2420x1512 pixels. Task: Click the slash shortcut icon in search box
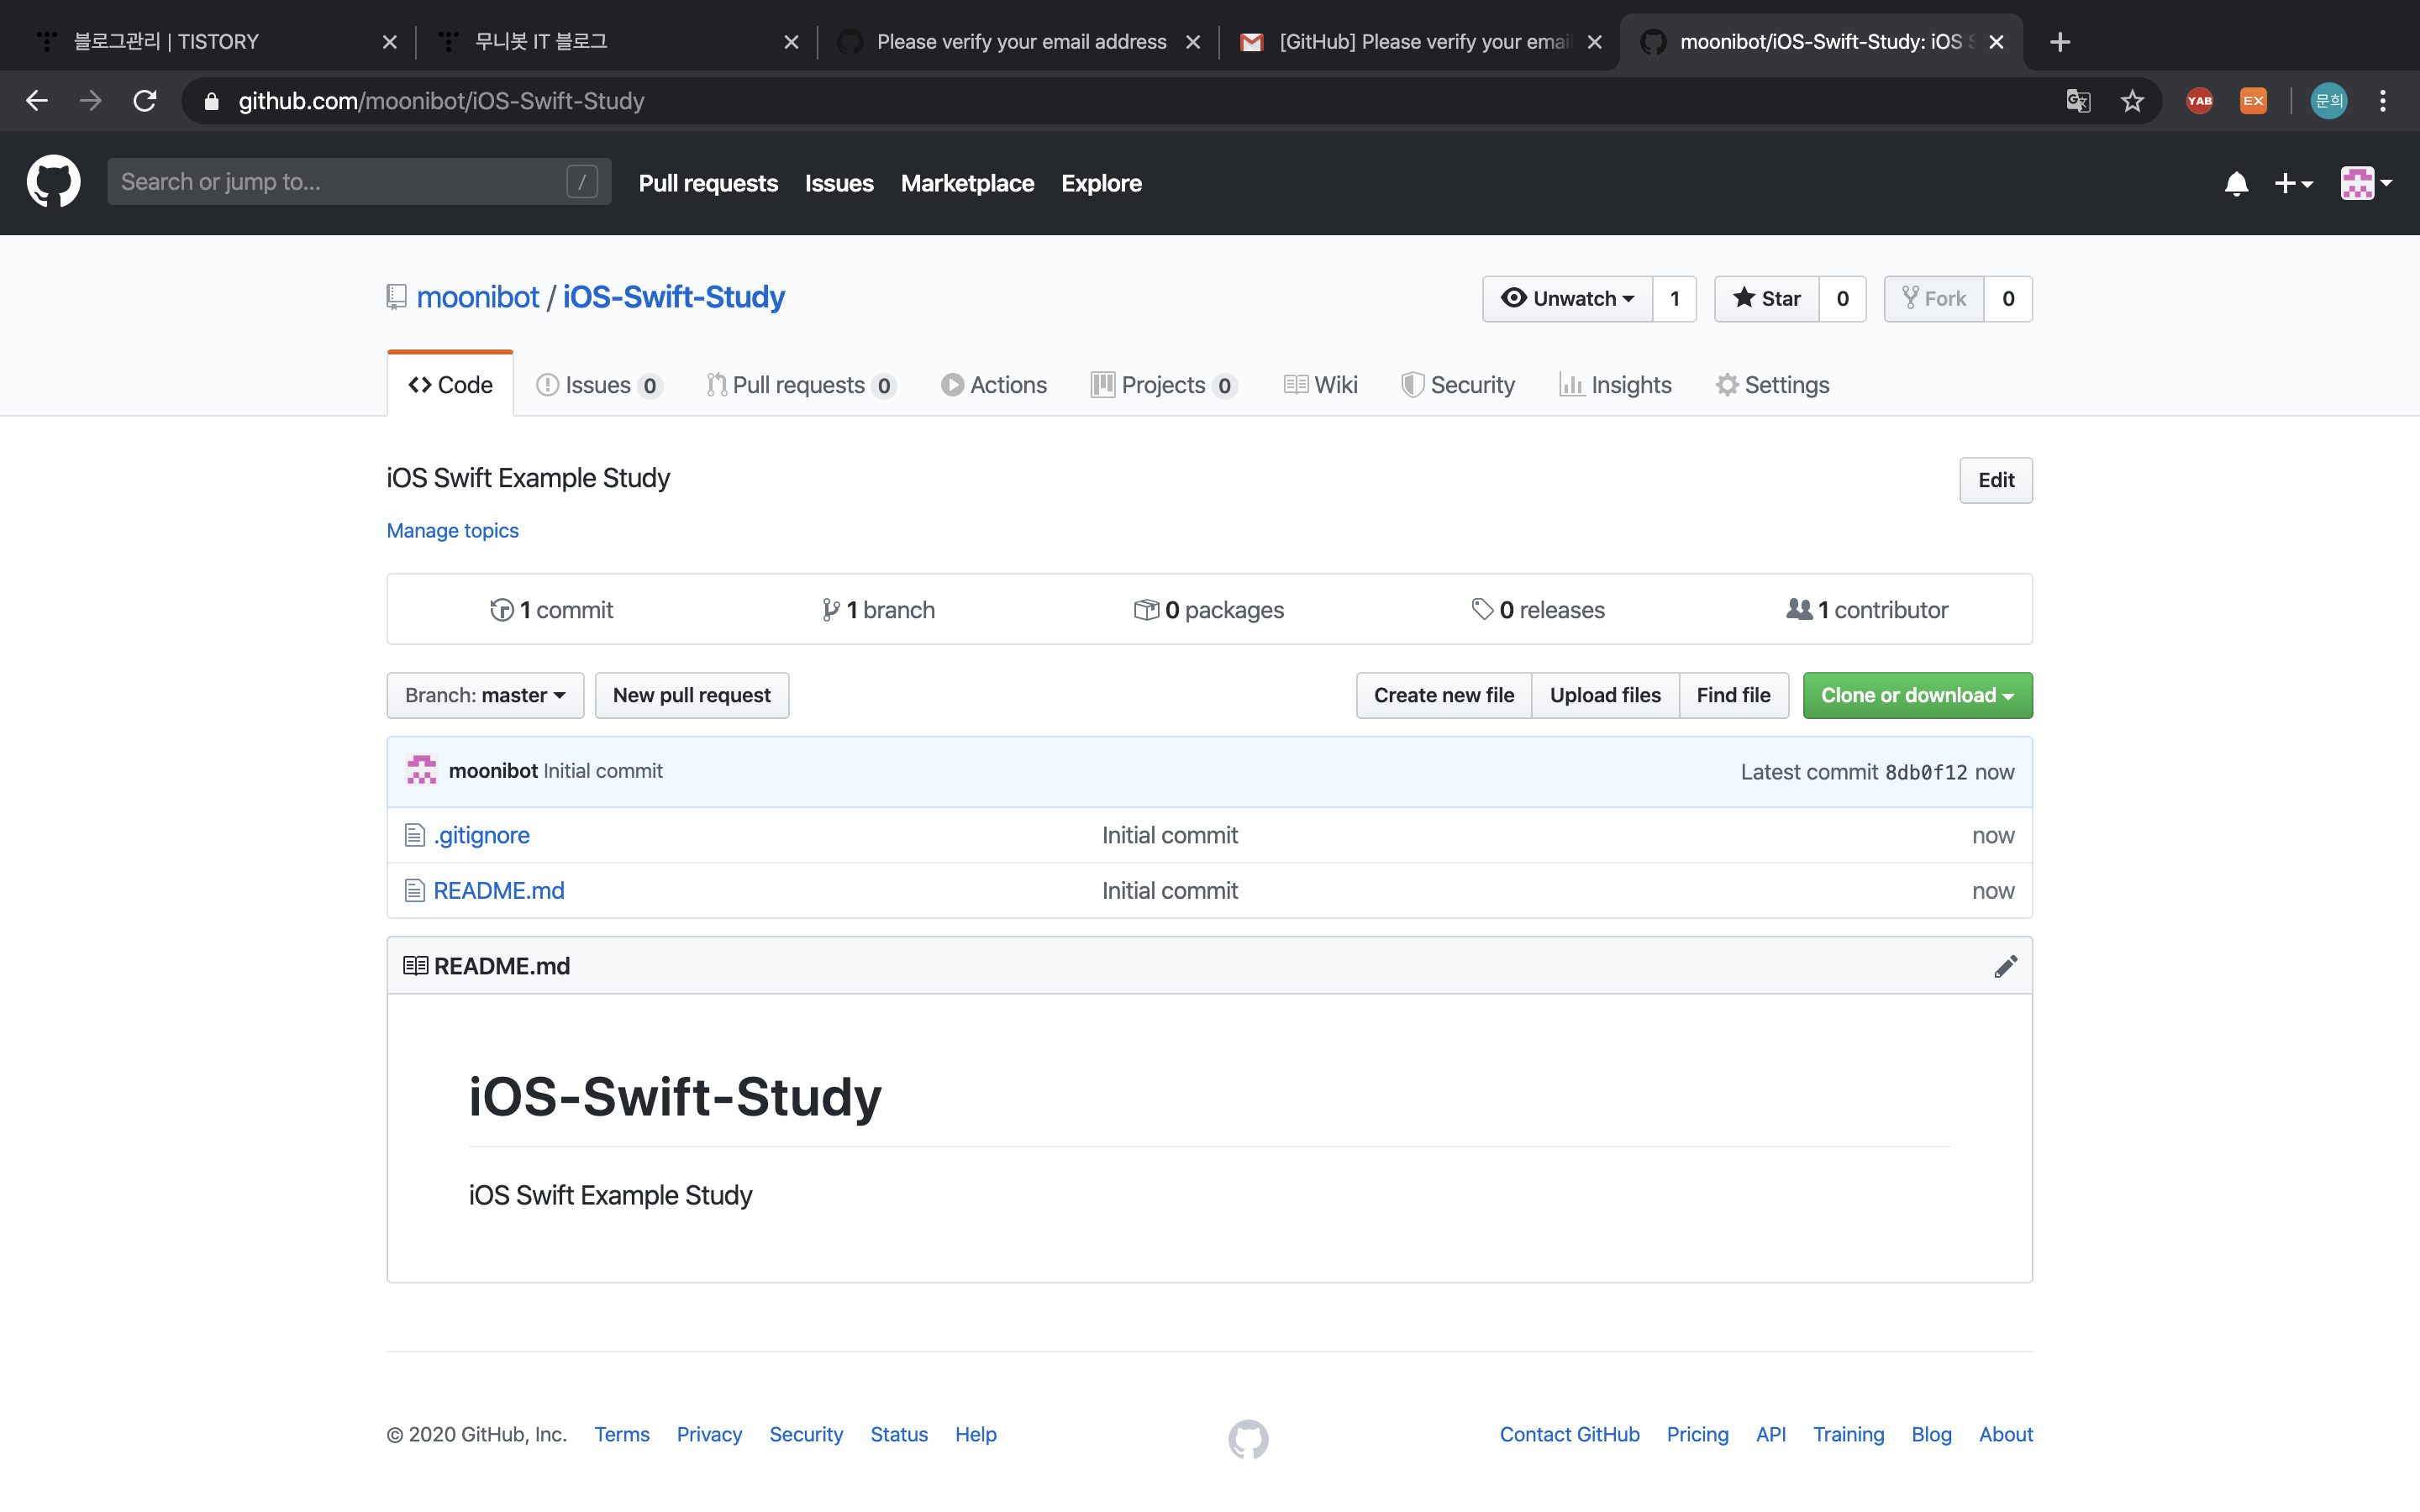[582, 182]
